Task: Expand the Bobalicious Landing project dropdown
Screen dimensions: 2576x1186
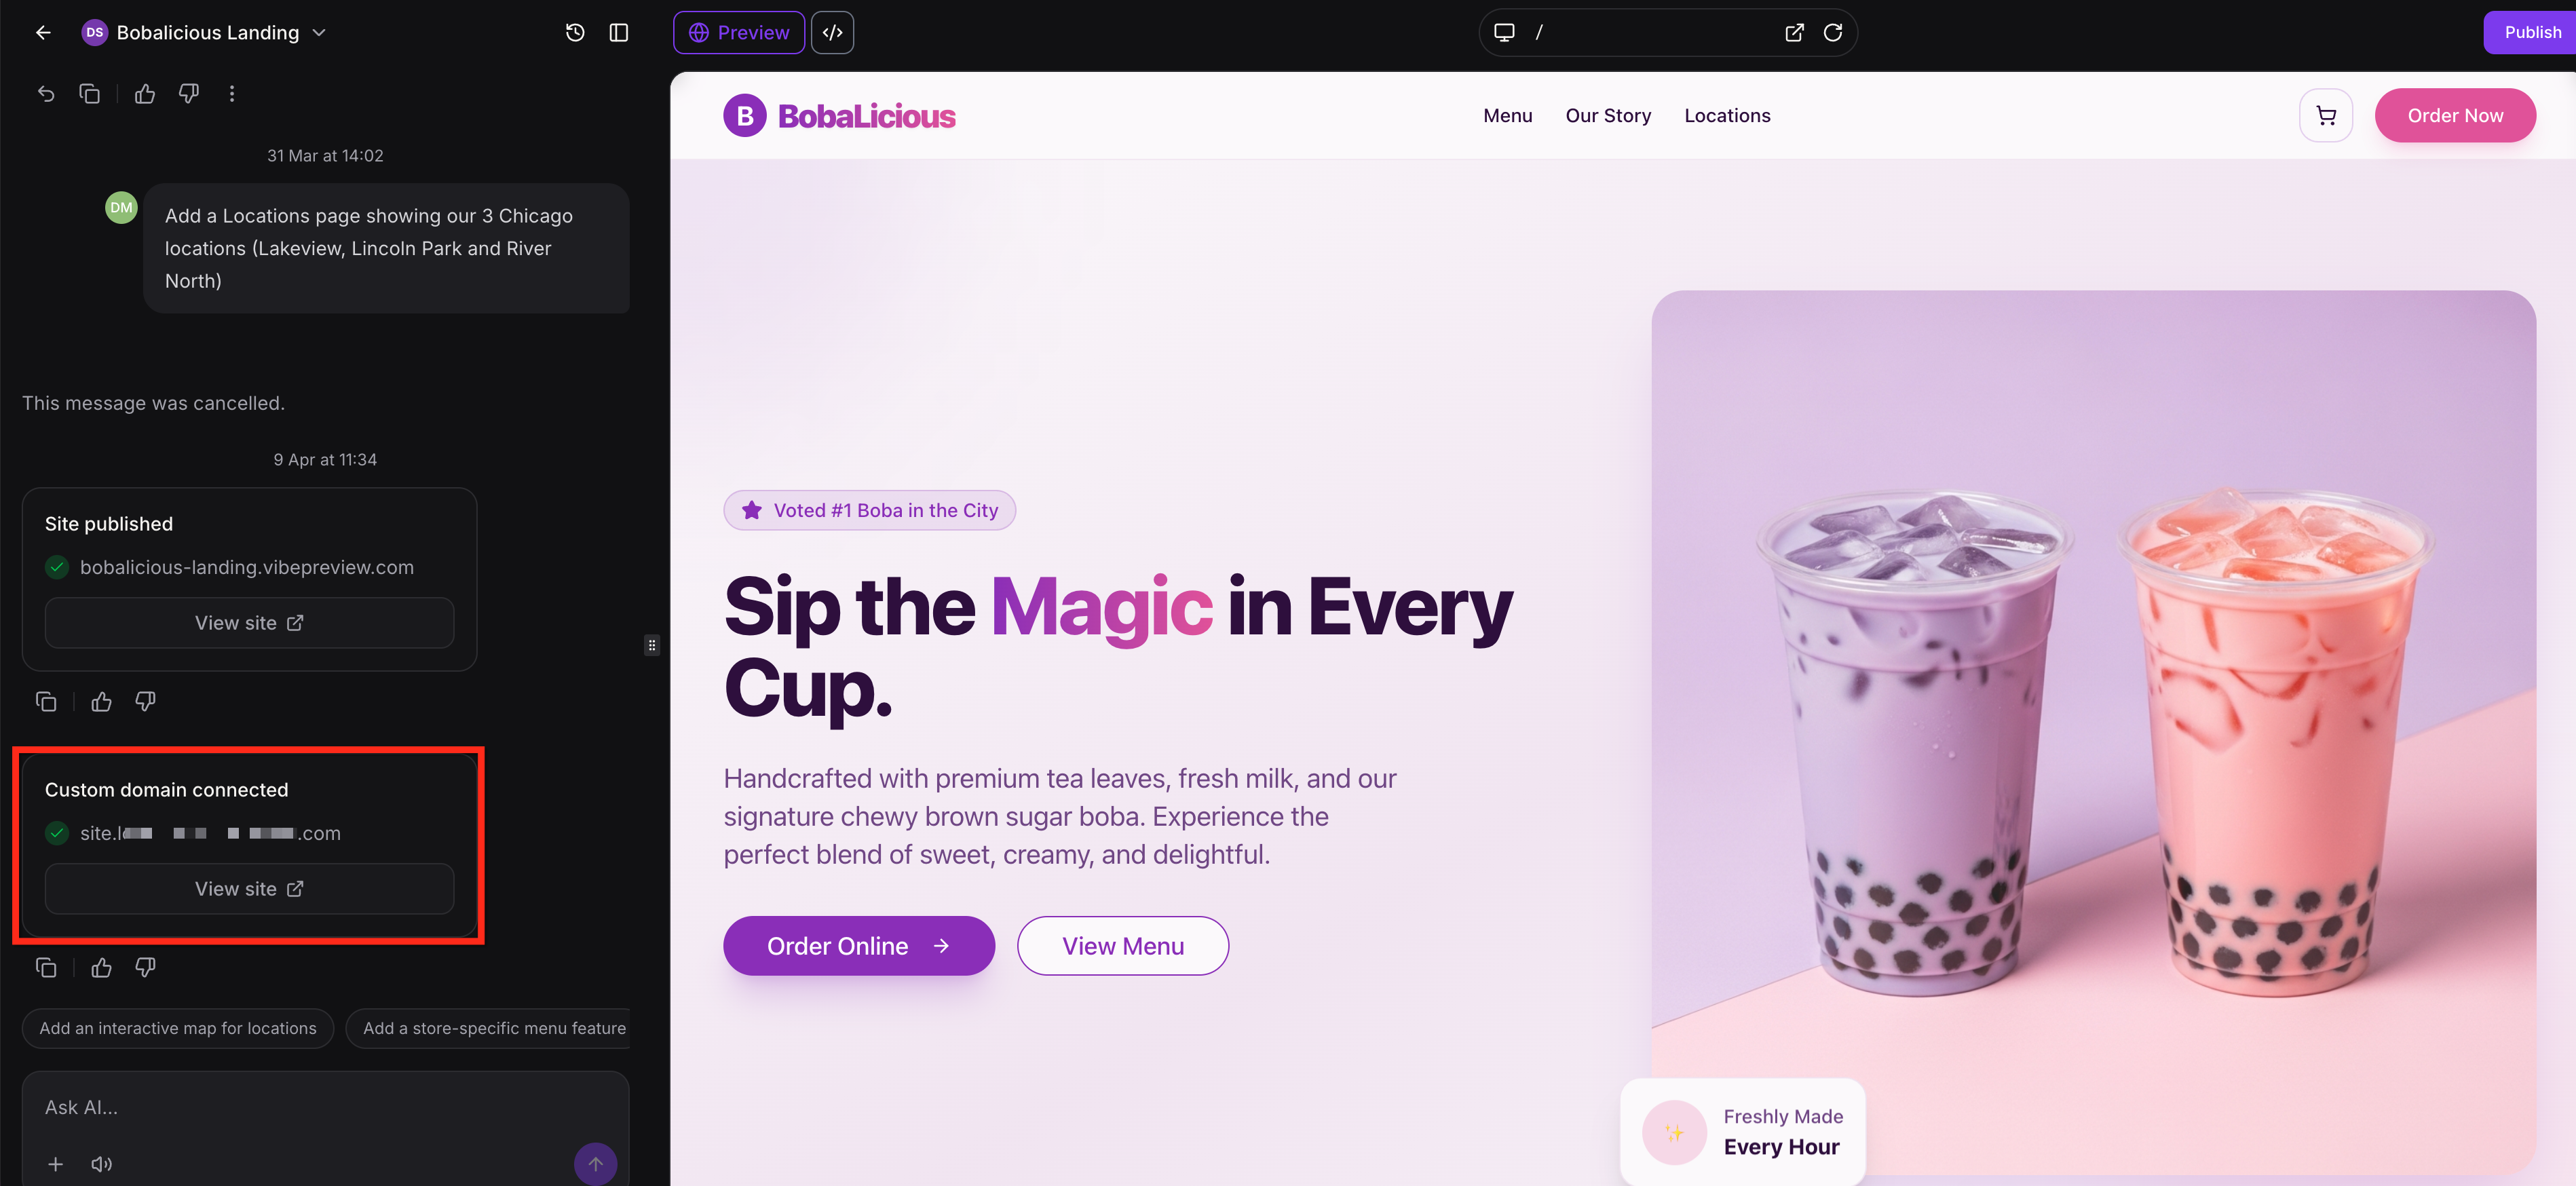Action: point(319,33)
